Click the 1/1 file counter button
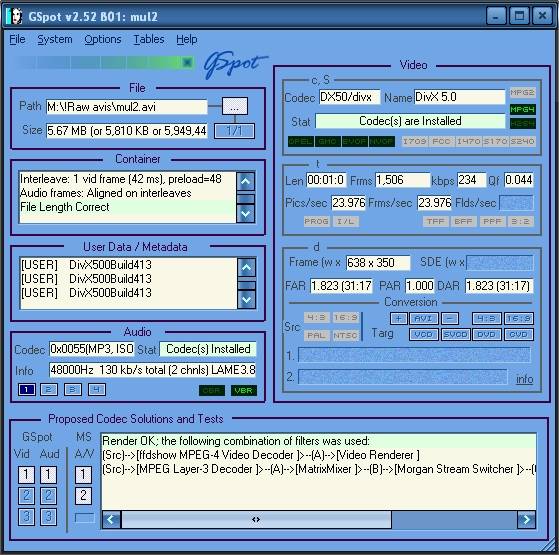 pos(234,131)
